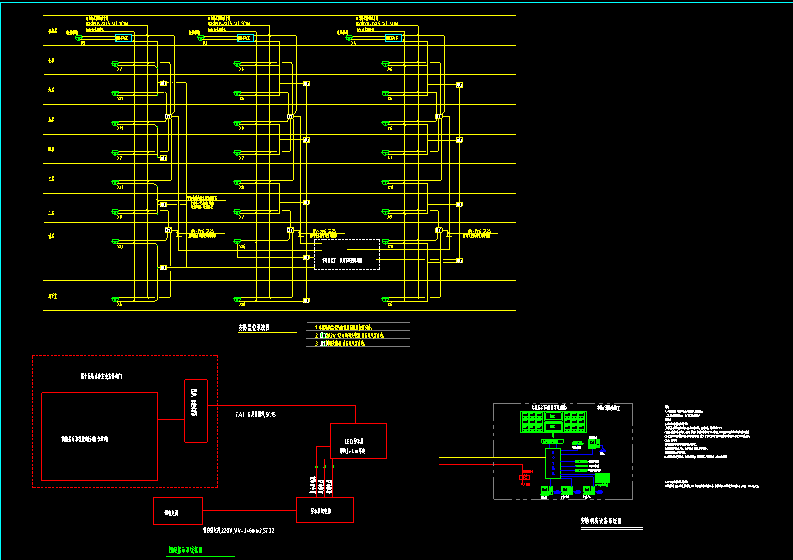Select the red LED display block

pyautogui.click(x=358, y=441)
